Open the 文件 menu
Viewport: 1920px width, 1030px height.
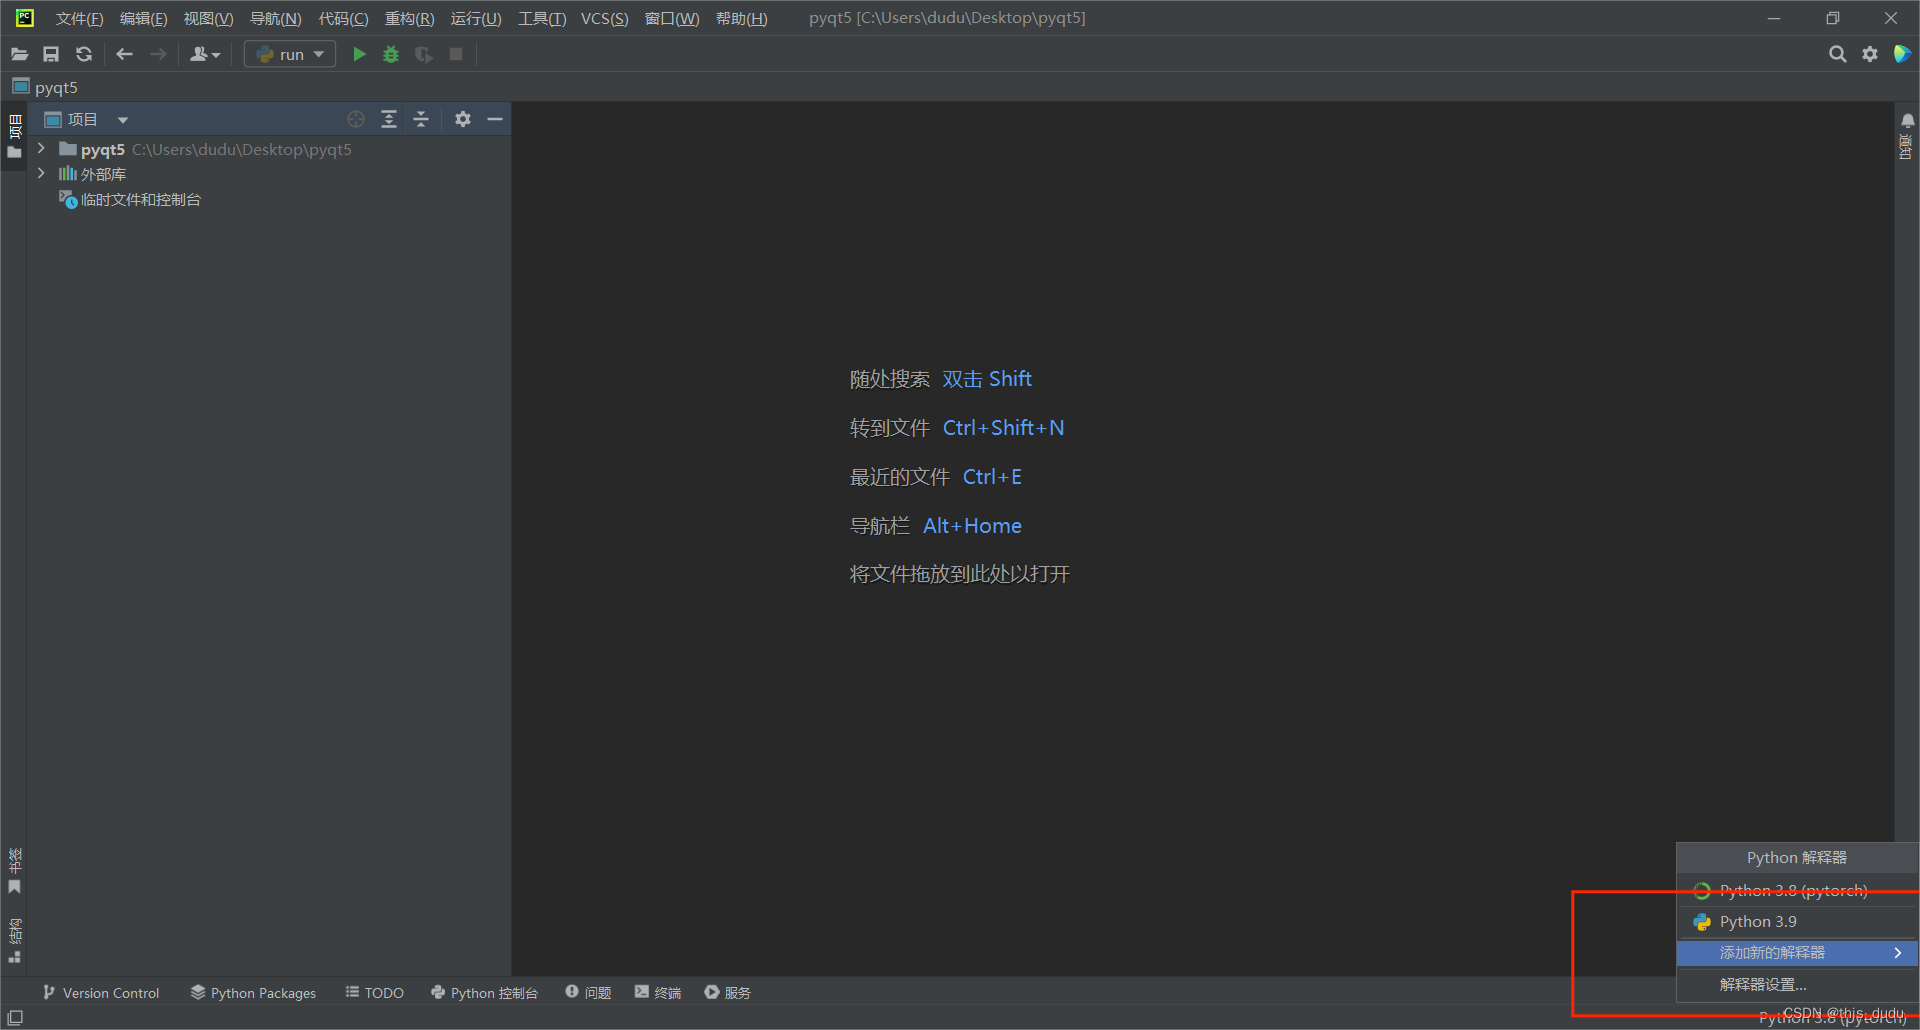pyautogui.click(x=78, y=17)
